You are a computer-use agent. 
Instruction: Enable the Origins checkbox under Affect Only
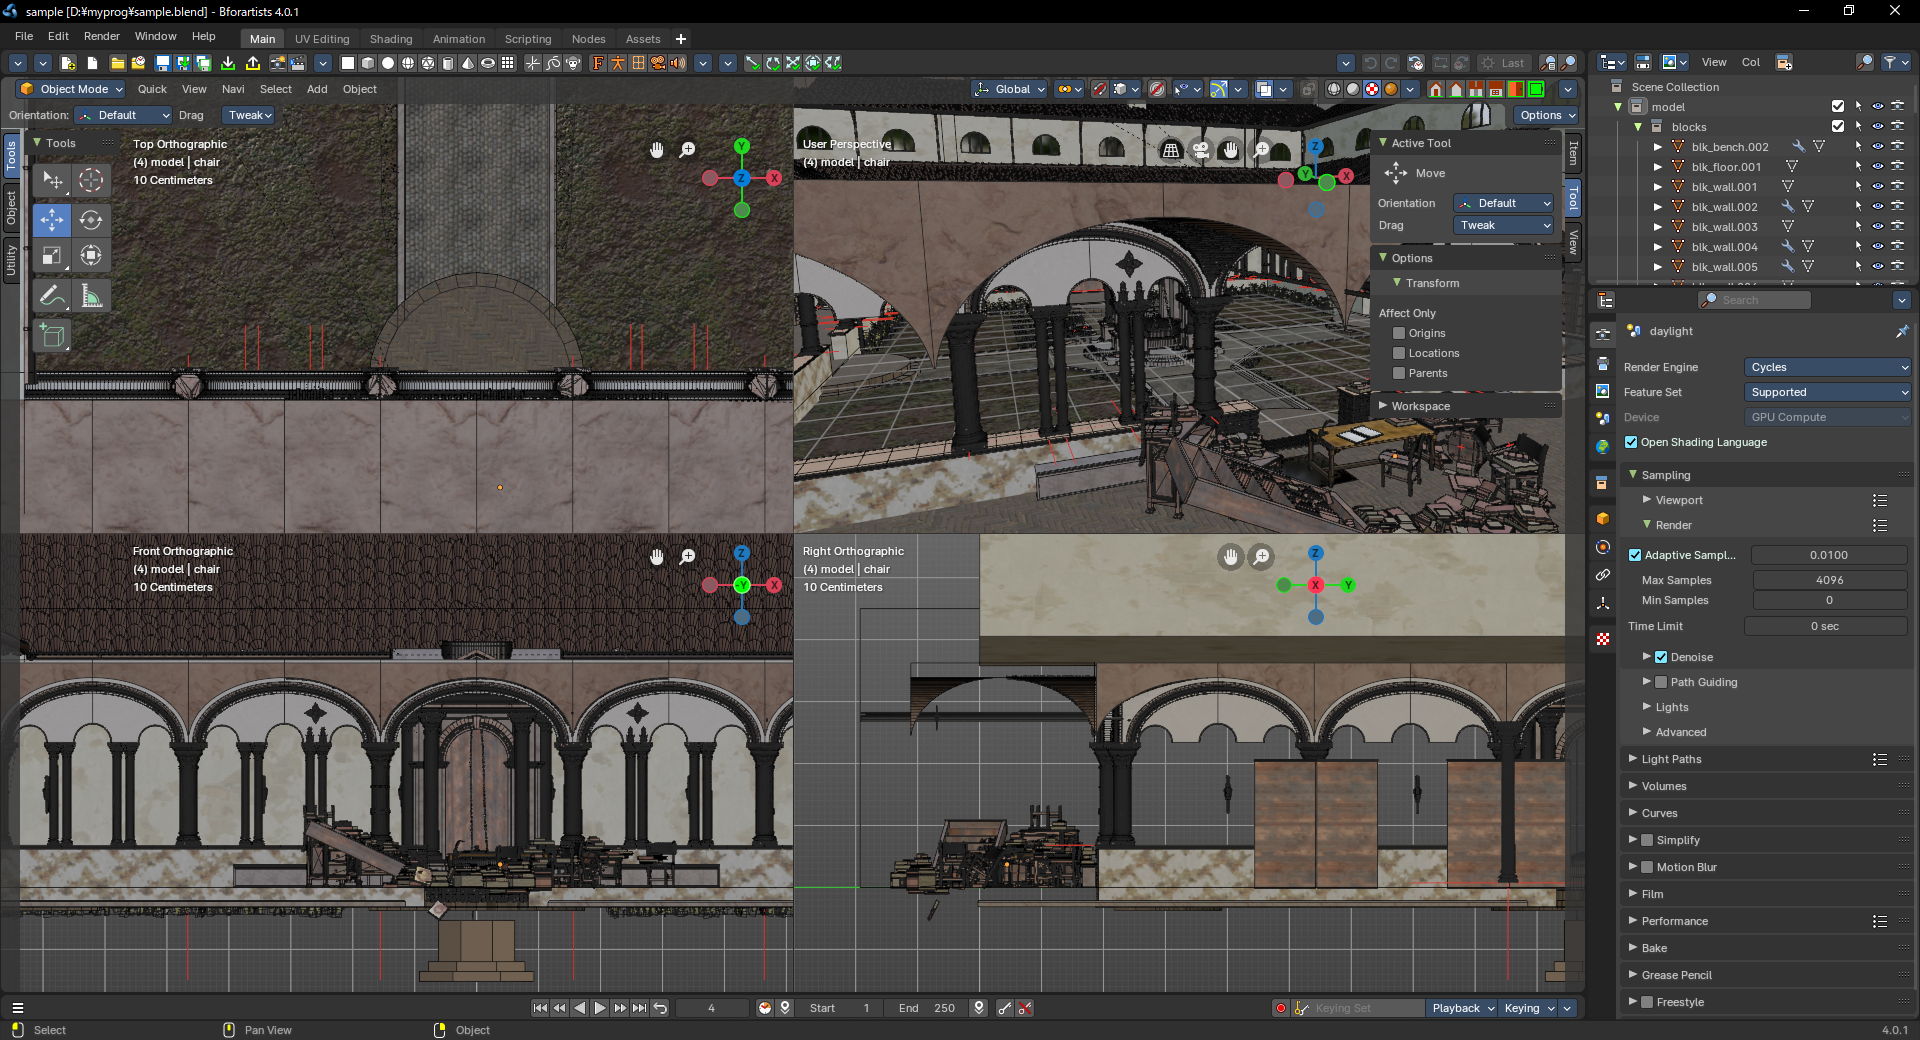click(x=1399, y=333)
